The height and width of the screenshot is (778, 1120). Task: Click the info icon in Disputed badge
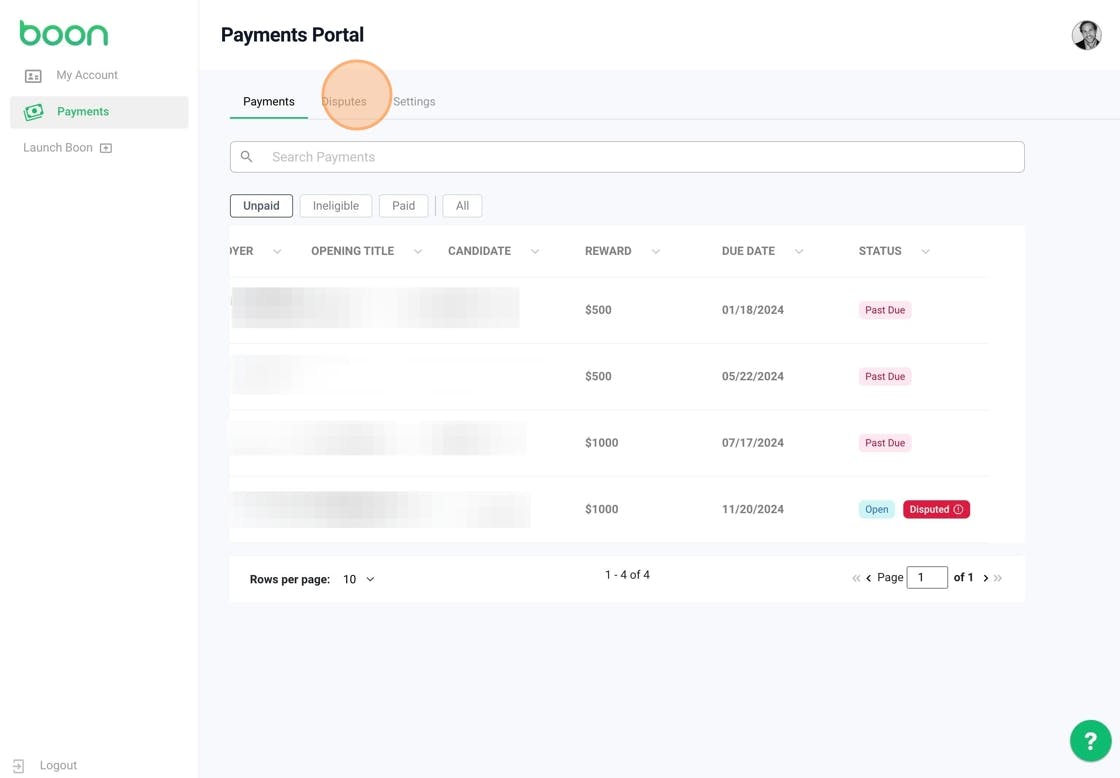[959, 509]
